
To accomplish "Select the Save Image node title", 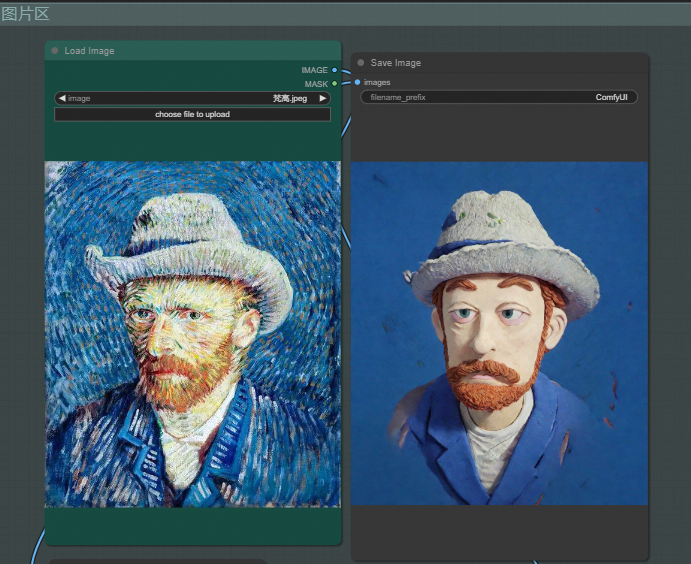I will [396, 63].
